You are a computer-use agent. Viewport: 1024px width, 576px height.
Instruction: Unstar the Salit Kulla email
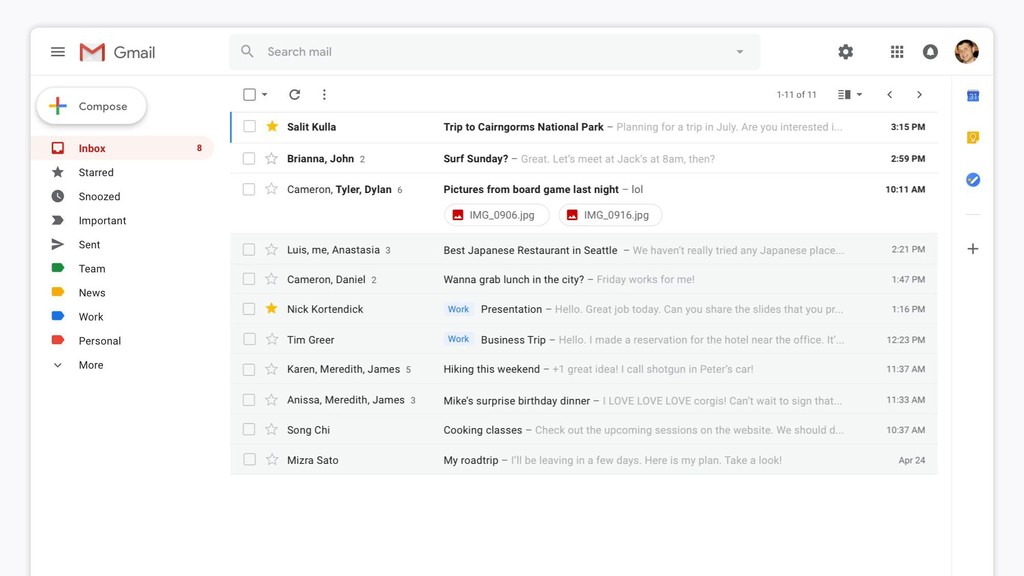coord(272,126)
